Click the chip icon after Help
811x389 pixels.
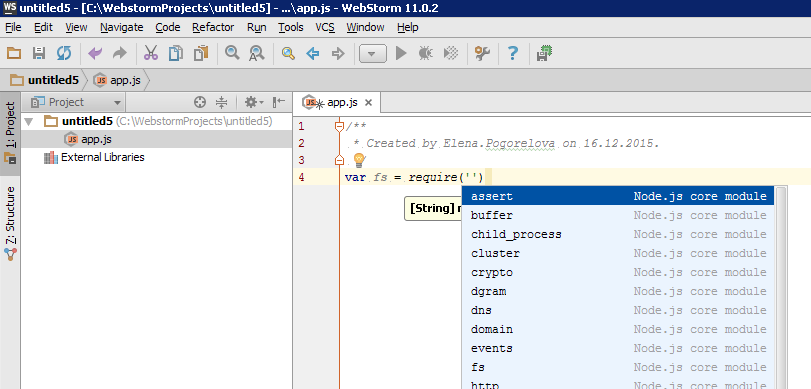544,53
